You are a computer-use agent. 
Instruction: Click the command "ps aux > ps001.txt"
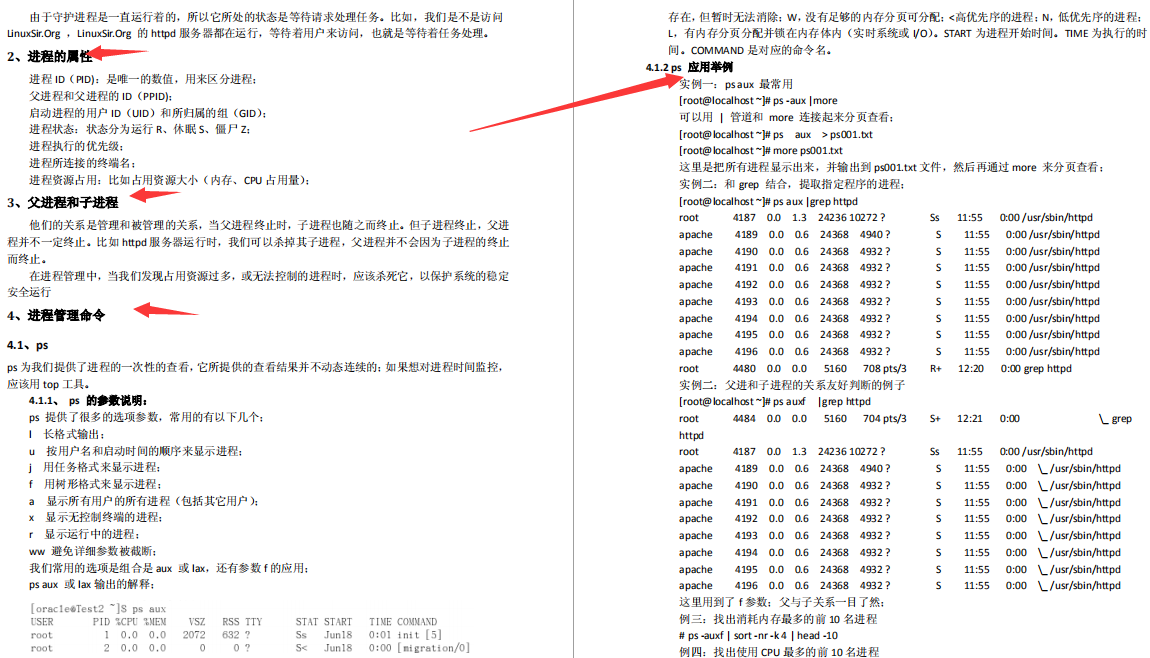click(x=823, y=134)
